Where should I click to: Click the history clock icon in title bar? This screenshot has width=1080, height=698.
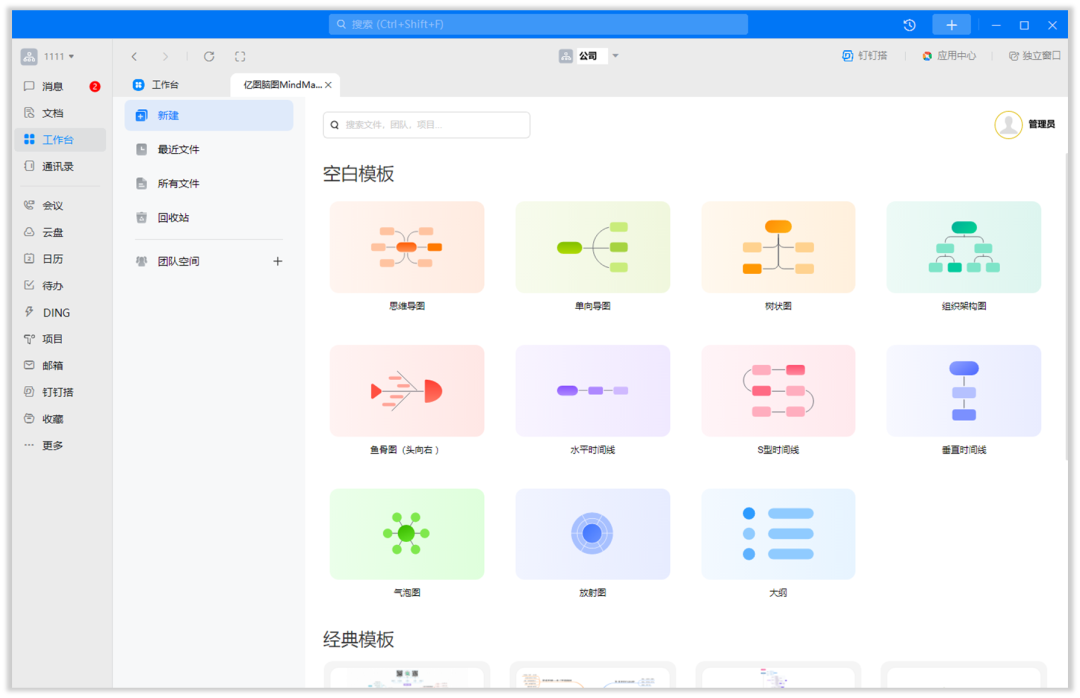coord(909,25)
